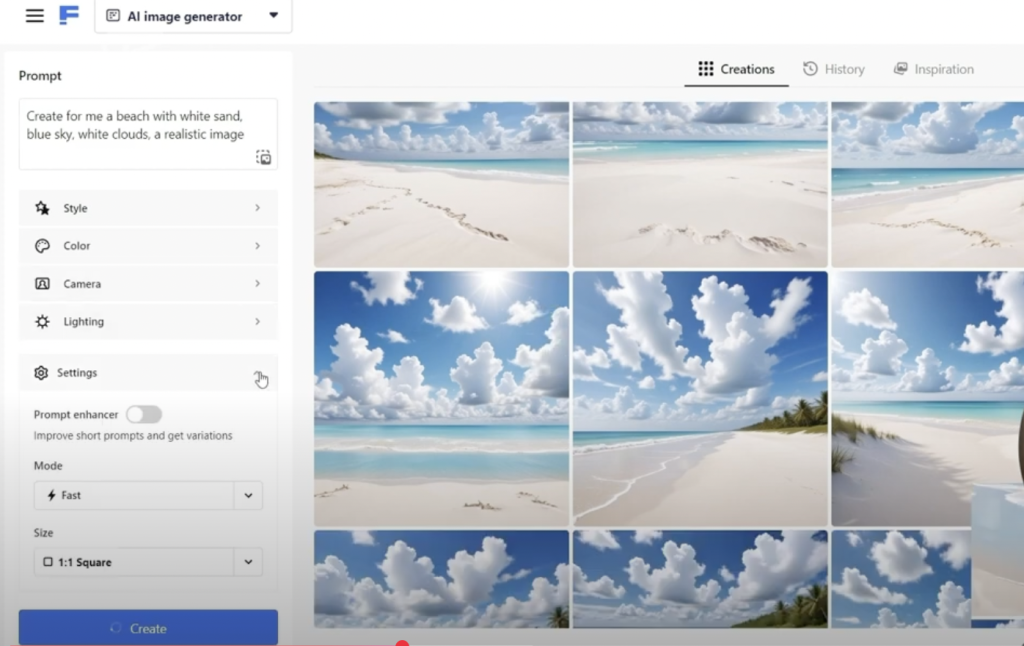Image resolution: width=1024 pixels, height=646 pixels.
Task: Click the Lighting sun icon
Action: [x=42, y=321]
